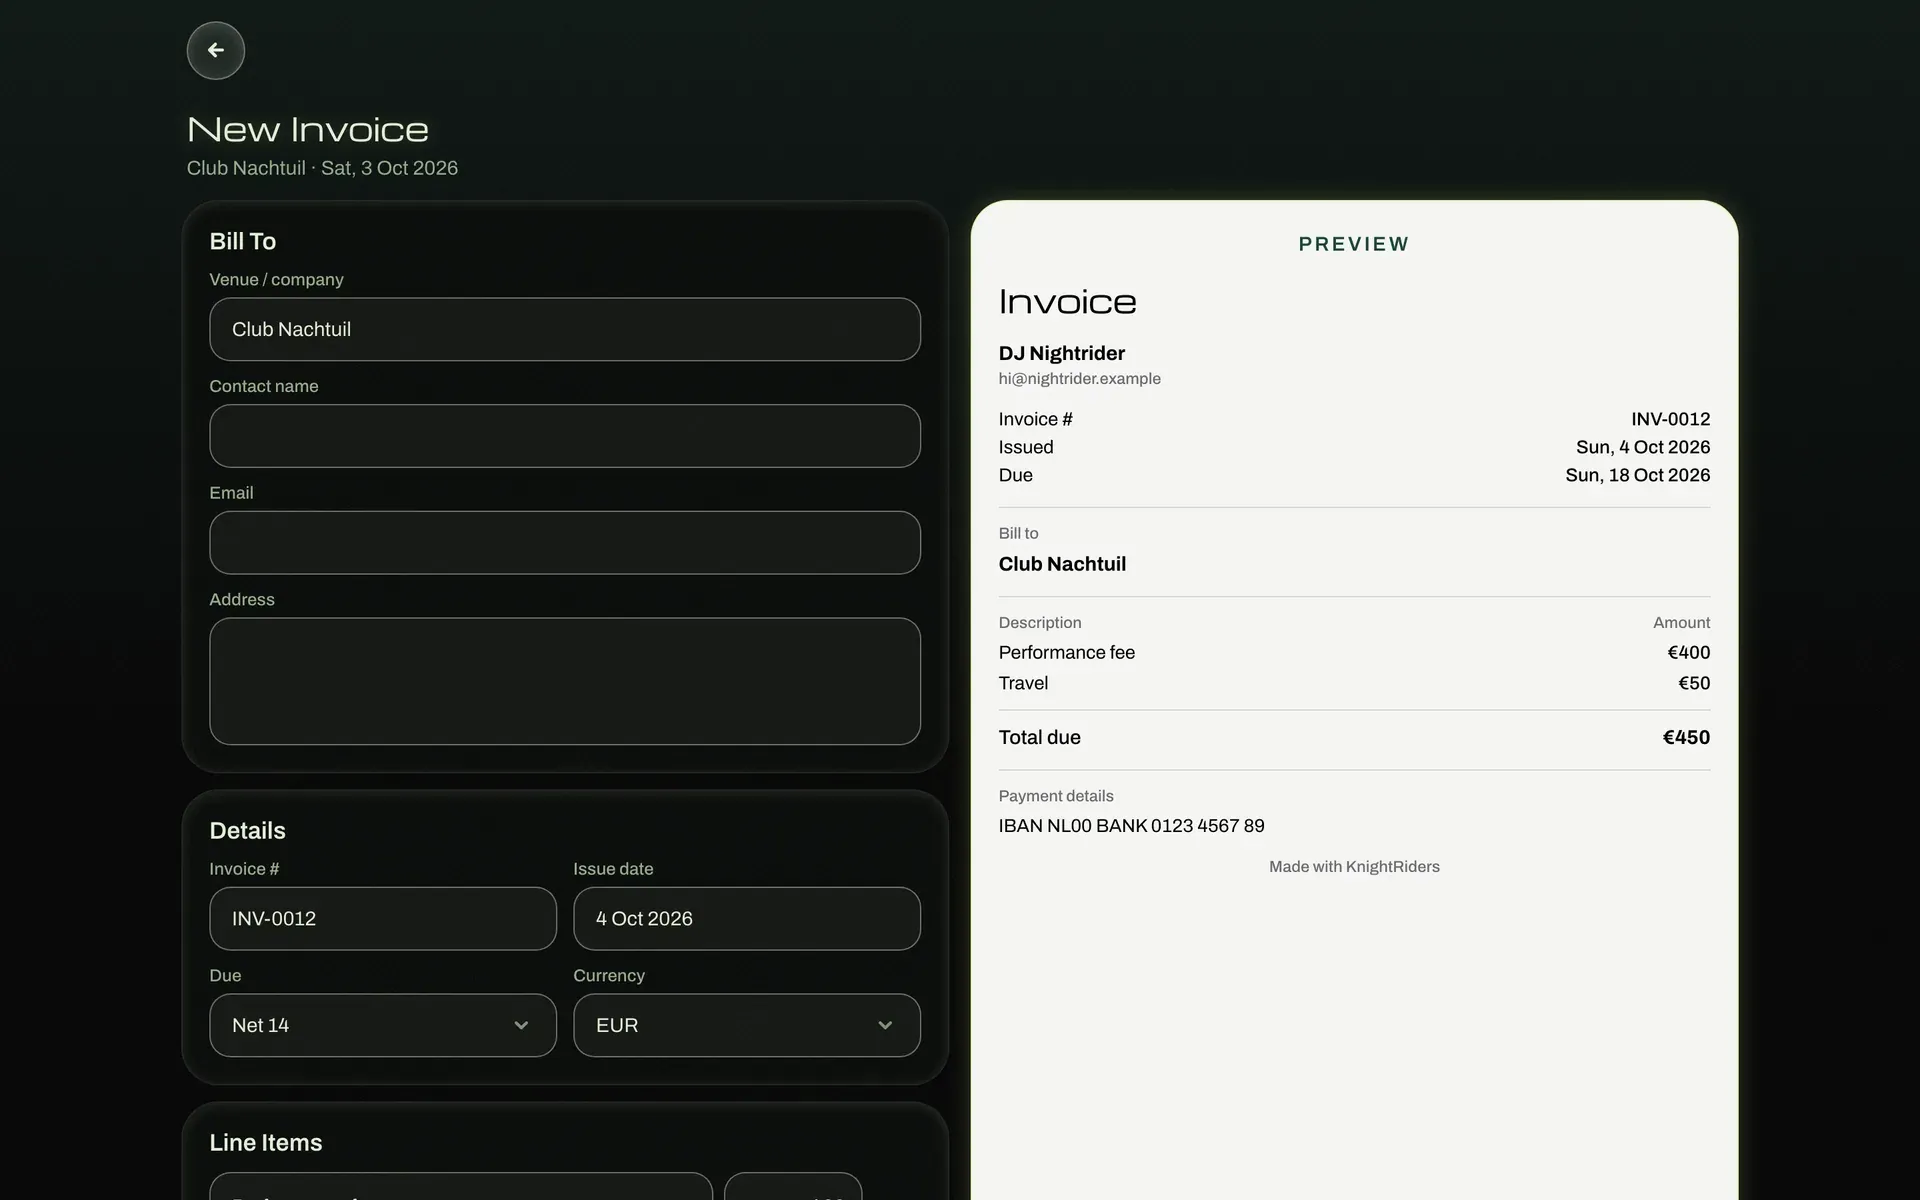Click the Invoice heading in preview
Screen dimensions: 1920x1200
[x=1068, y=302]
